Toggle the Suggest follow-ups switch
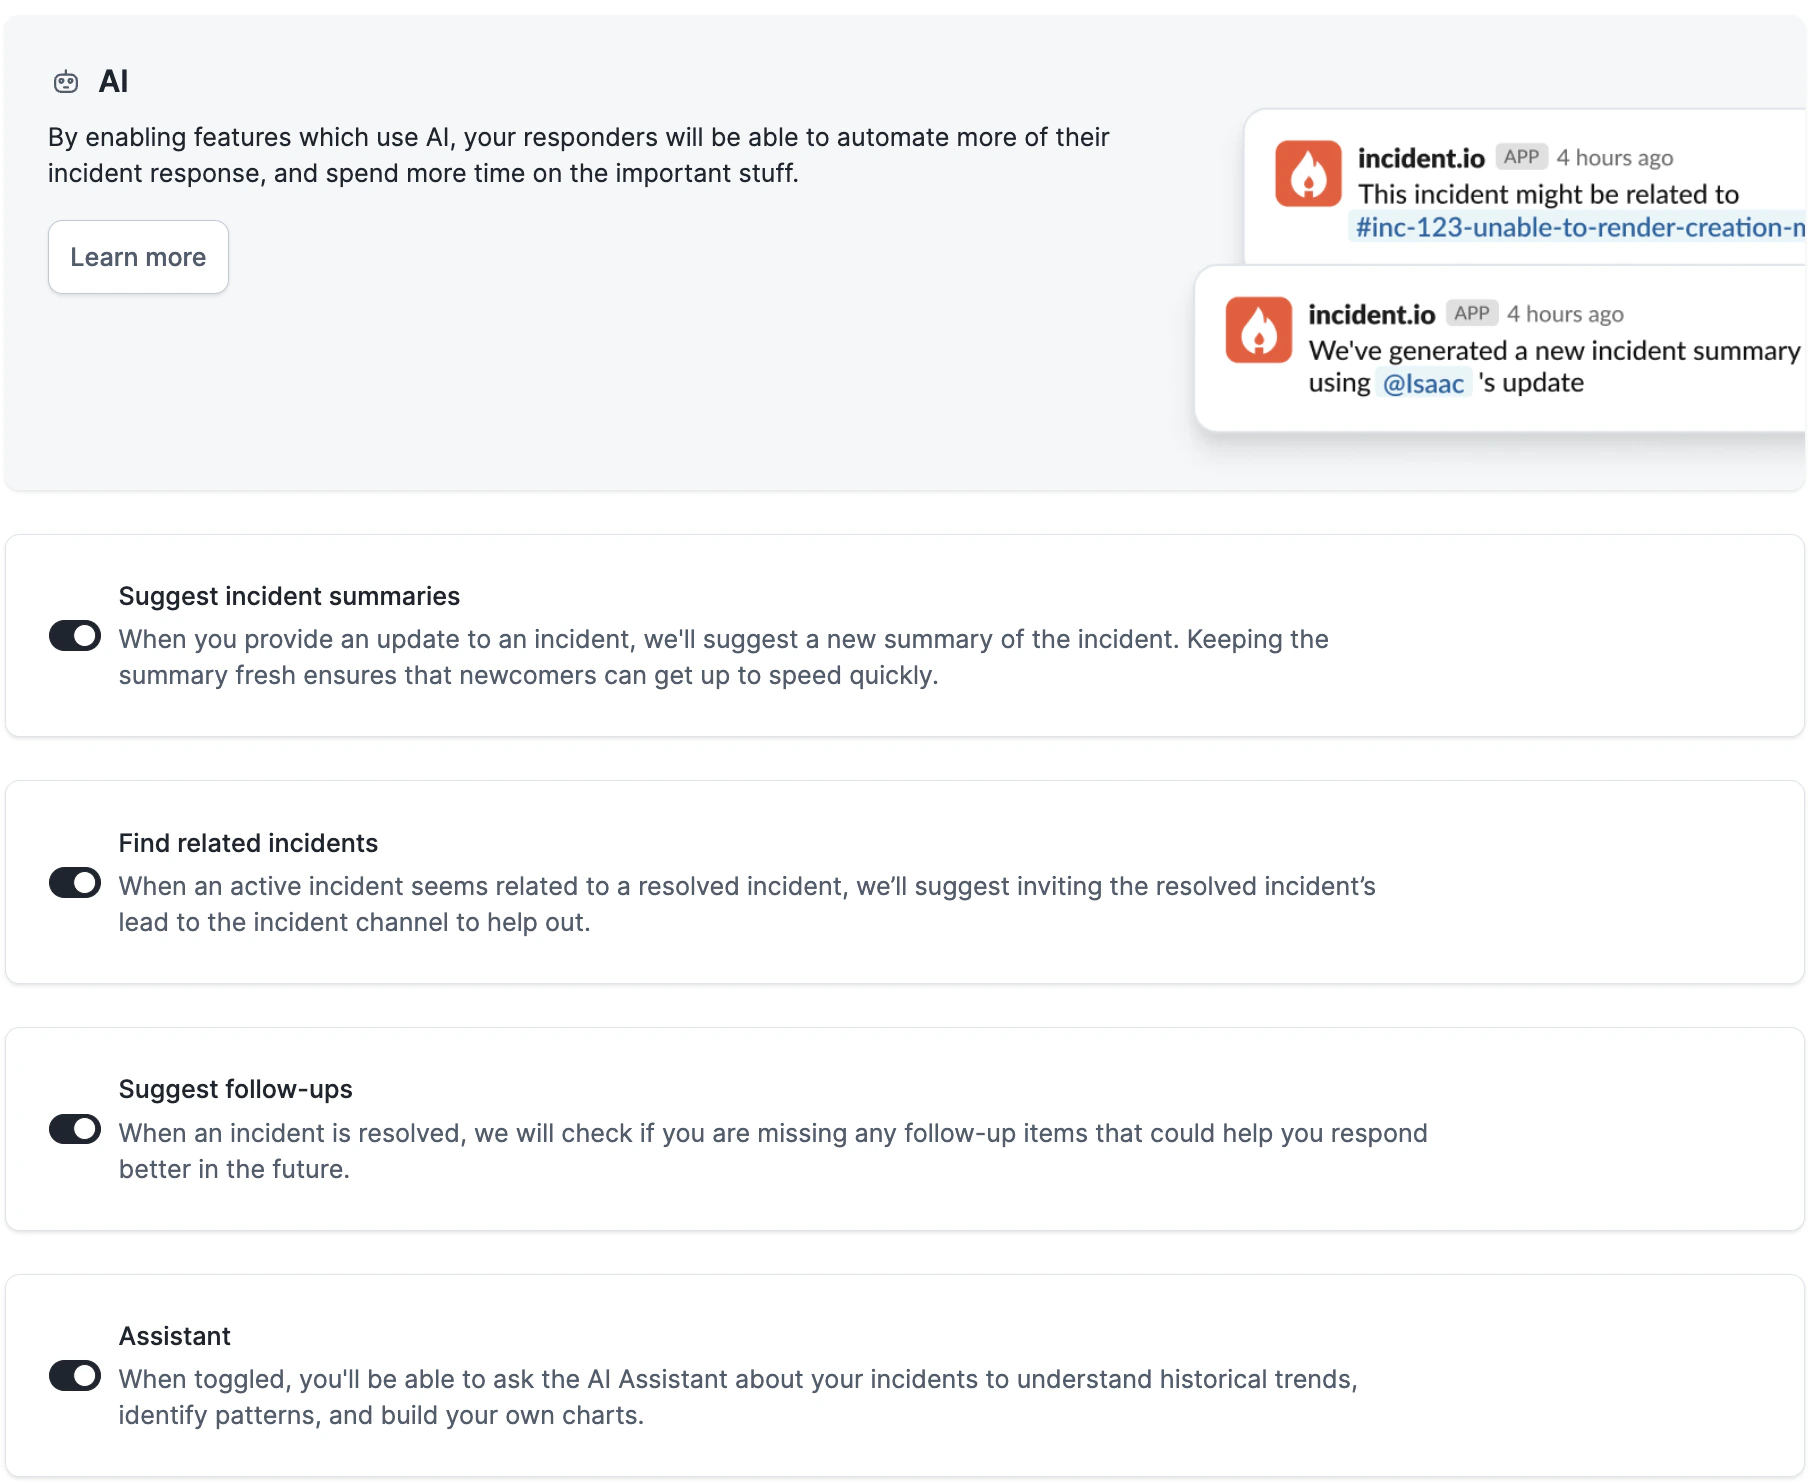1809x1482 pixels. (75, 1129)
